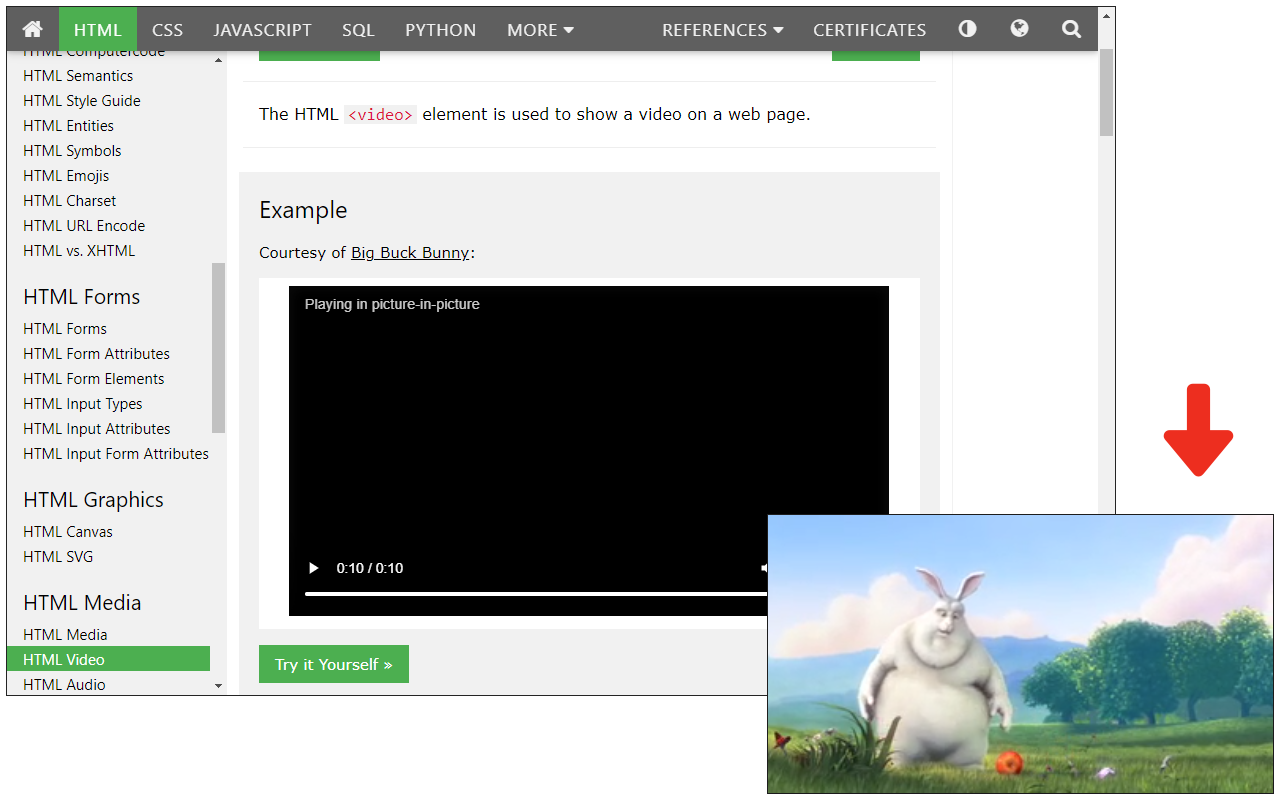Go to the PYTHON tutorial
The width and height of the screenshot is (1280, 800).
[x=440, y=30]
